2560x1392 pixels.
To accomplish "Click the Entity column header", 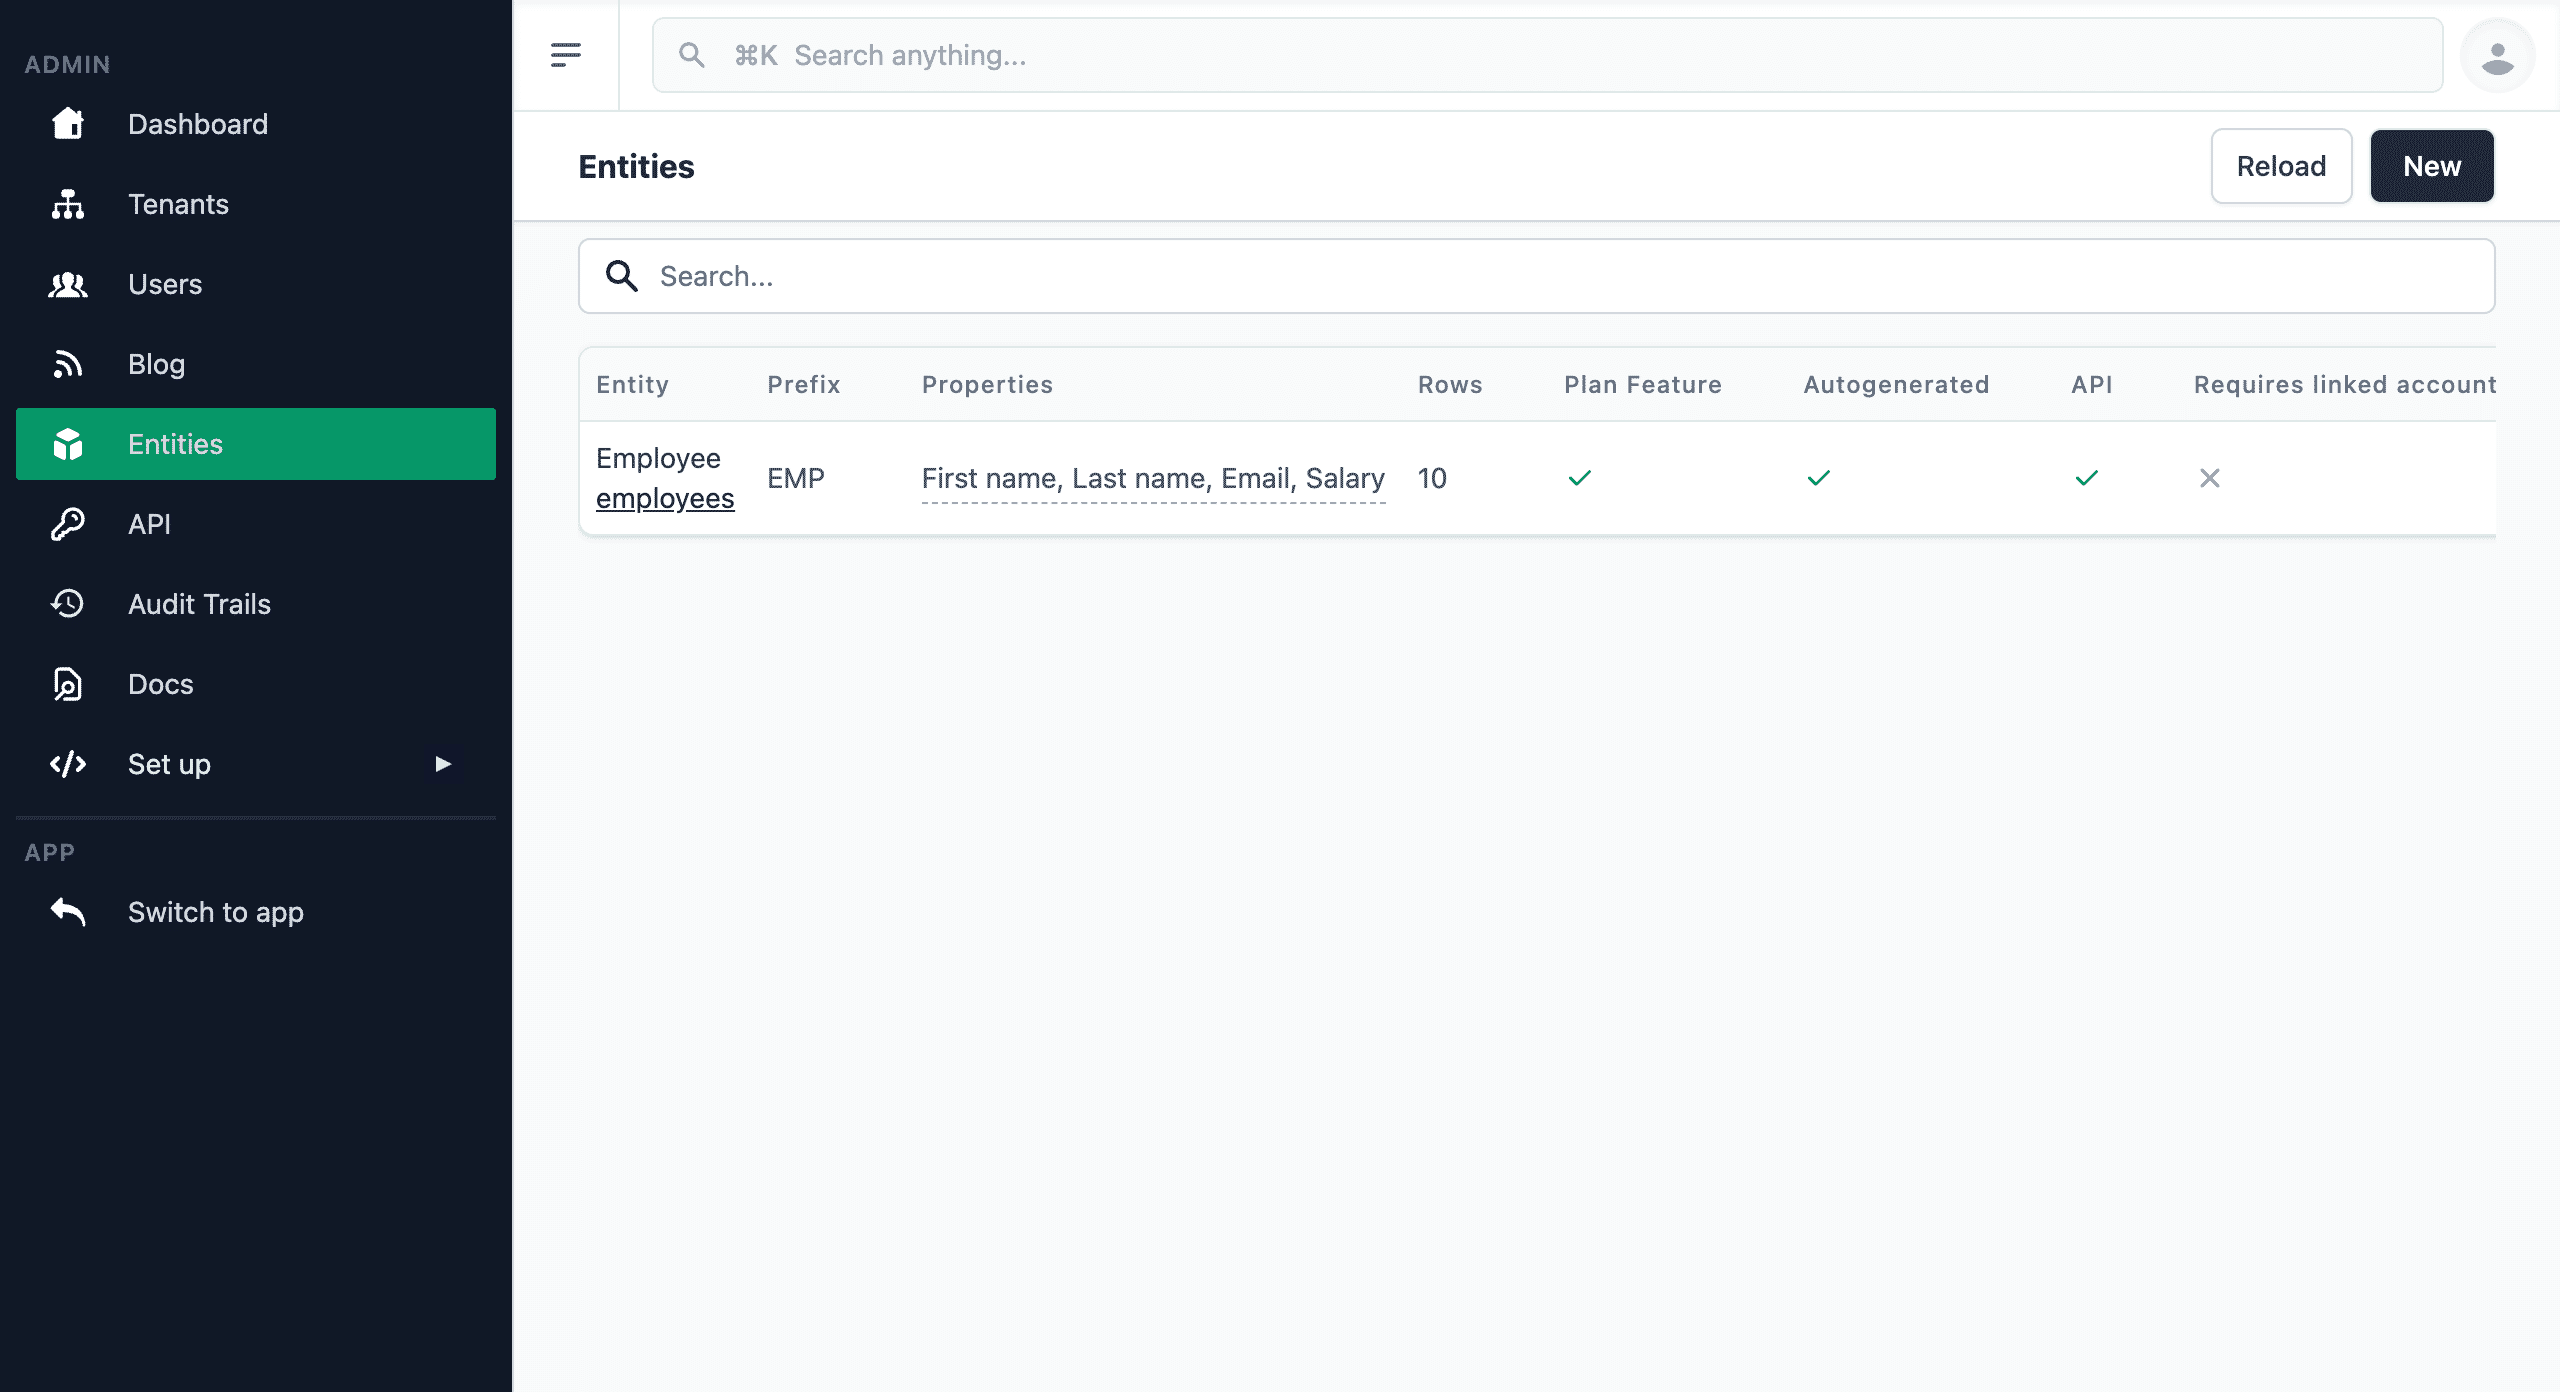I will 632,385.
